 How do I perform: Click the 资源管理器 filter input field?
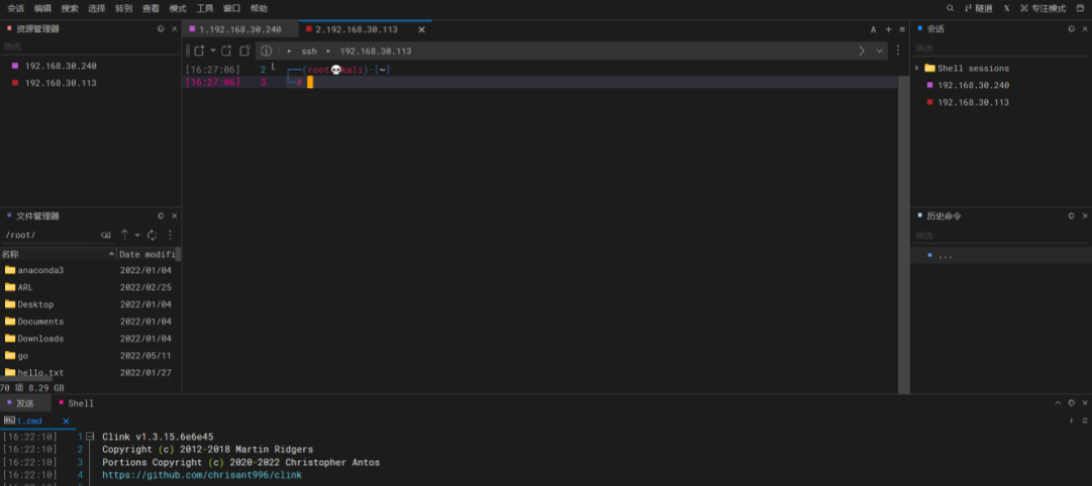pyautogui.click(x=91, y=46)
